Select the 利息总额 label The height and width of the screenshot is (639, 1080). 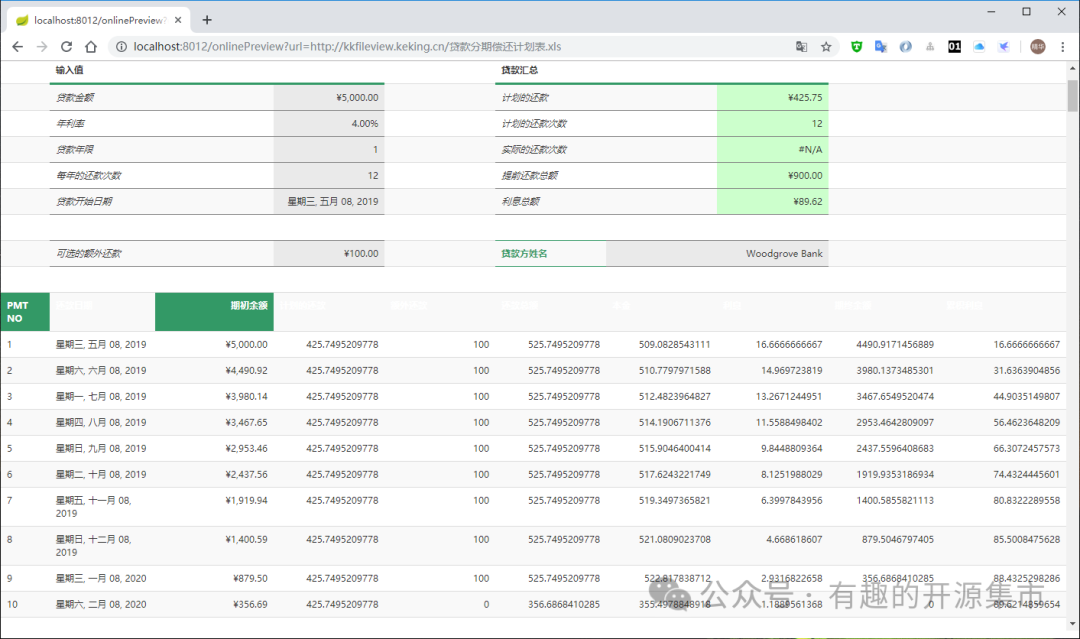point(521,202)
